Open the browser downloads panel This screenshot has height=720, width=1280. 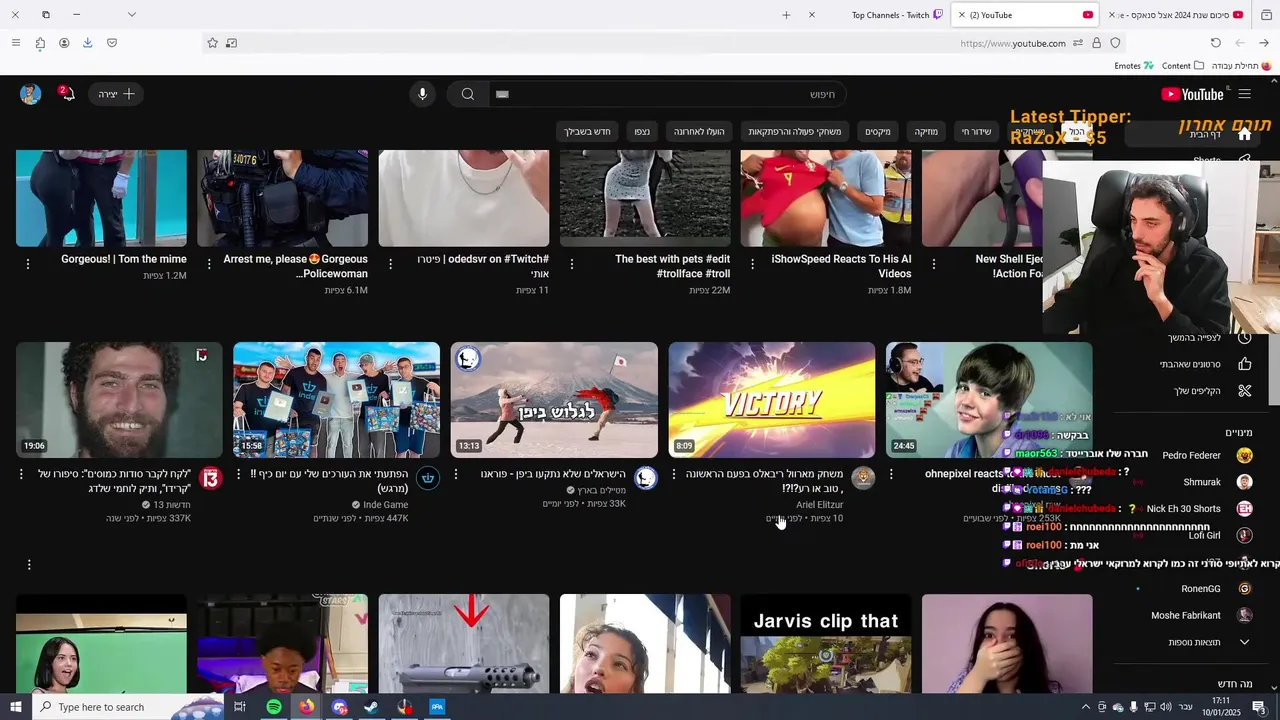tap(87, 43)
